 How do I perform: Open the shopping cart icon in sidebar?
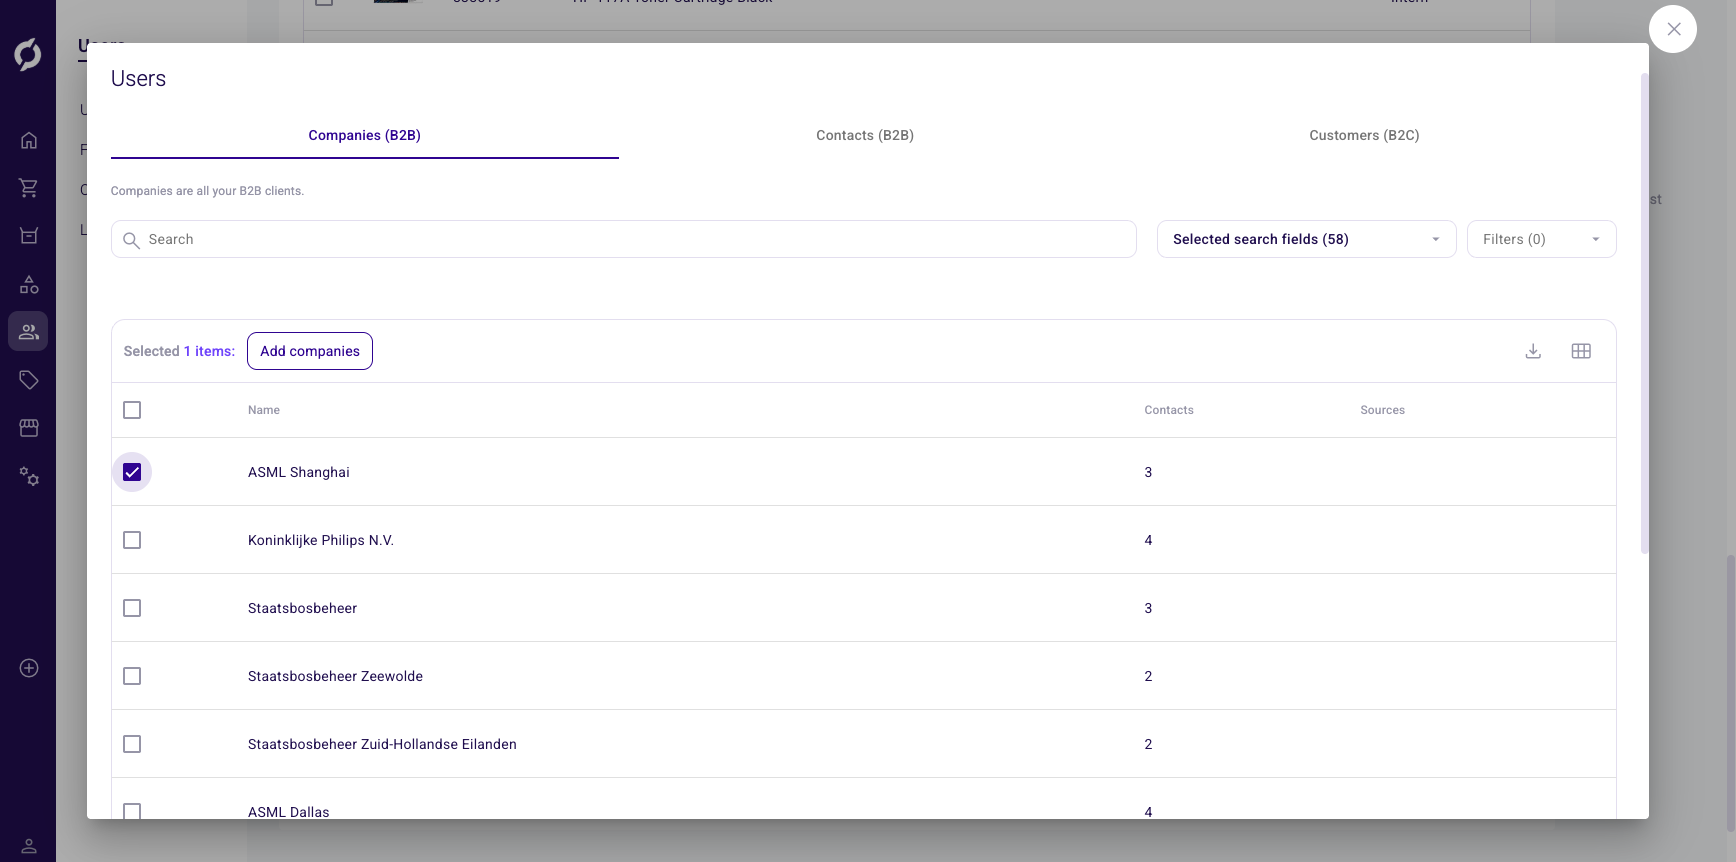coord(29,188)
